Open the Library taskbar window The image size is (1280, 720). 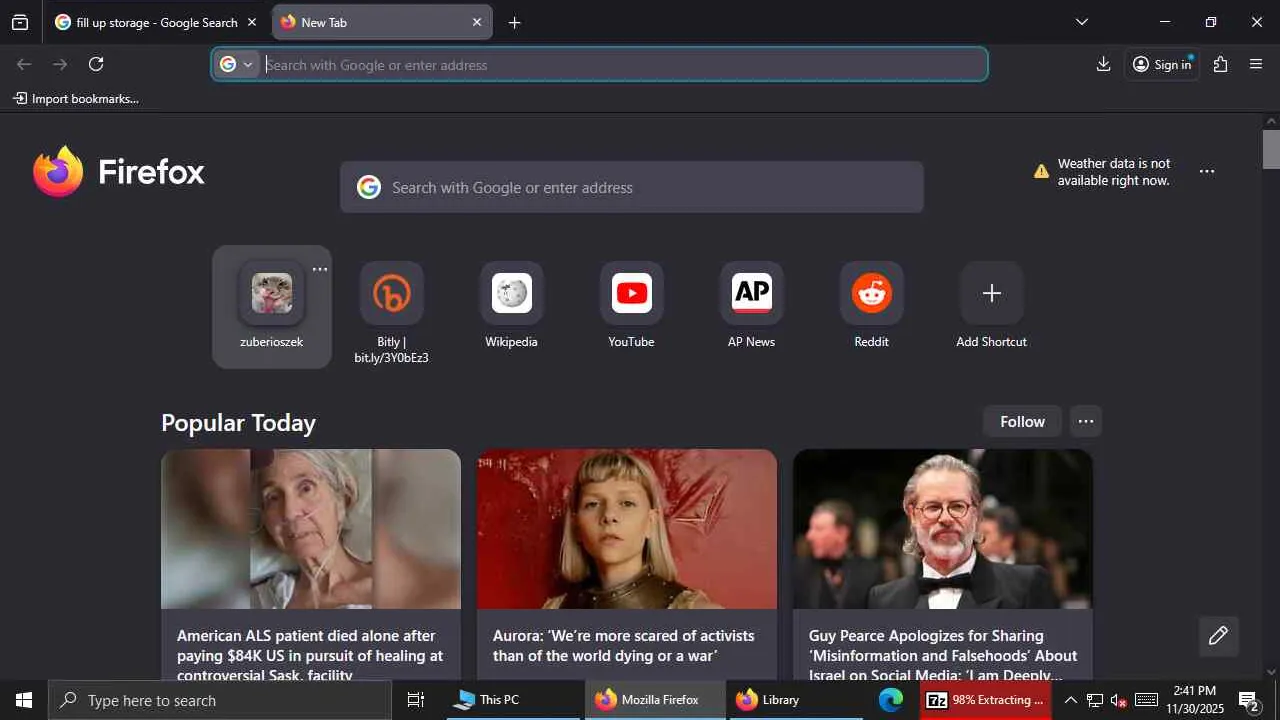pyautogui.click(x=796, y=700)
